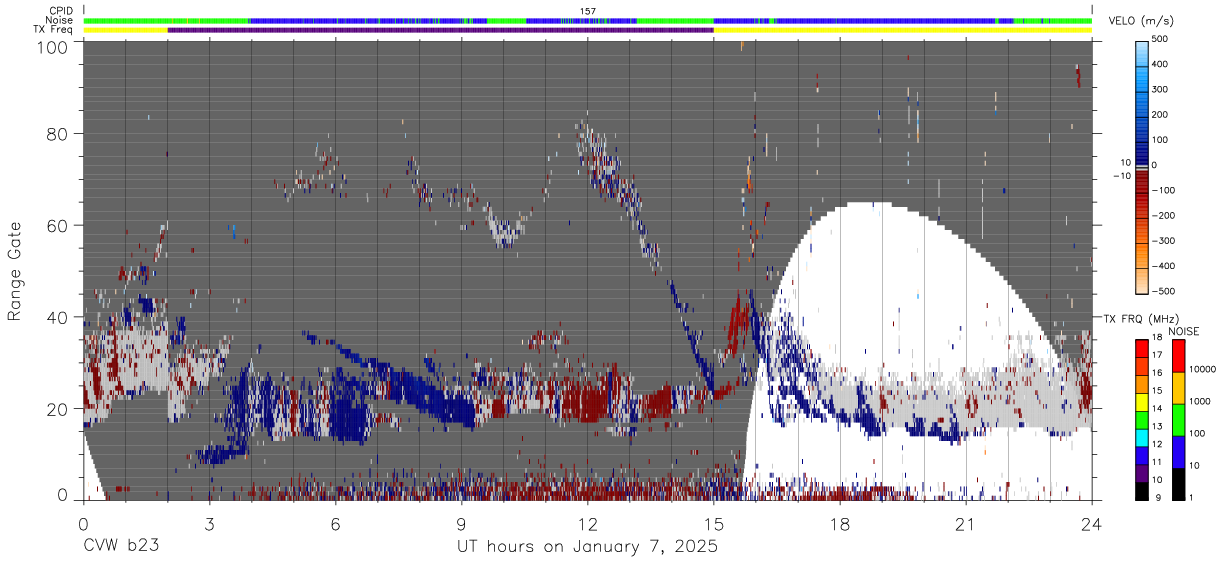Click the VELO (m/s) colorbar title

1141,22
